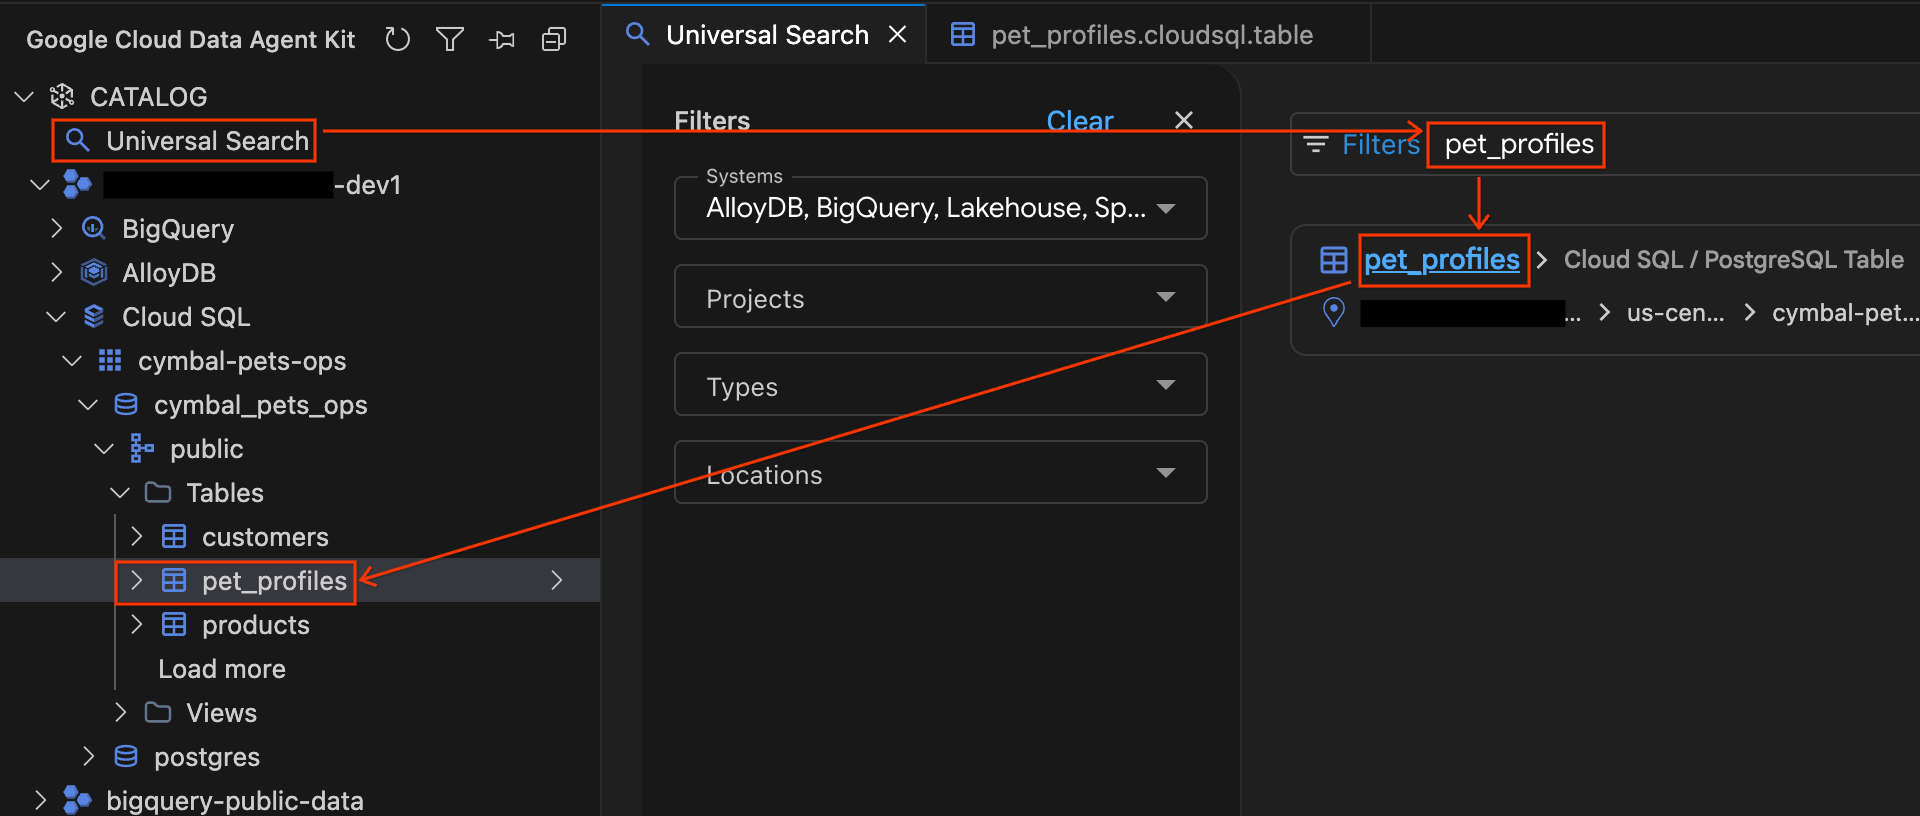This screenshot has height=816, width=1920.
Task: Expand the postgres database
Action: point(89,756)
